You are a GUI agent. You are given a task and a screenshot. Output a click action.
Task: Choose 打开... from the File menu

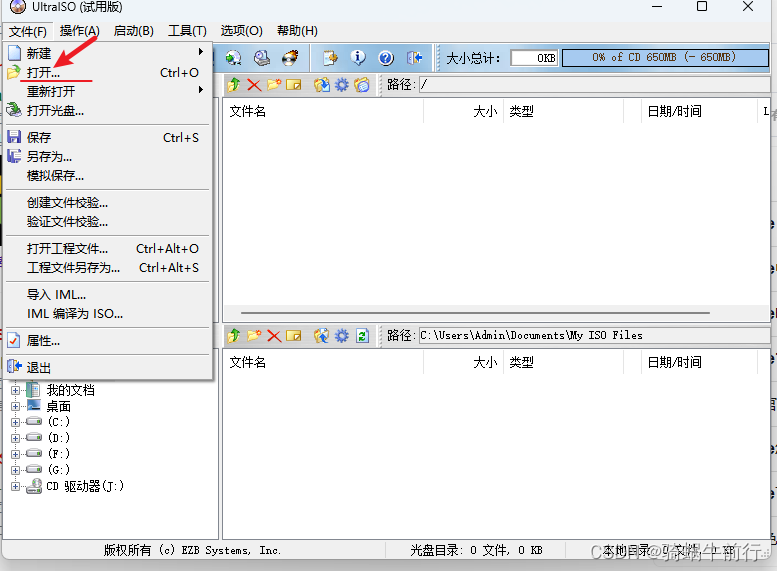108,73
